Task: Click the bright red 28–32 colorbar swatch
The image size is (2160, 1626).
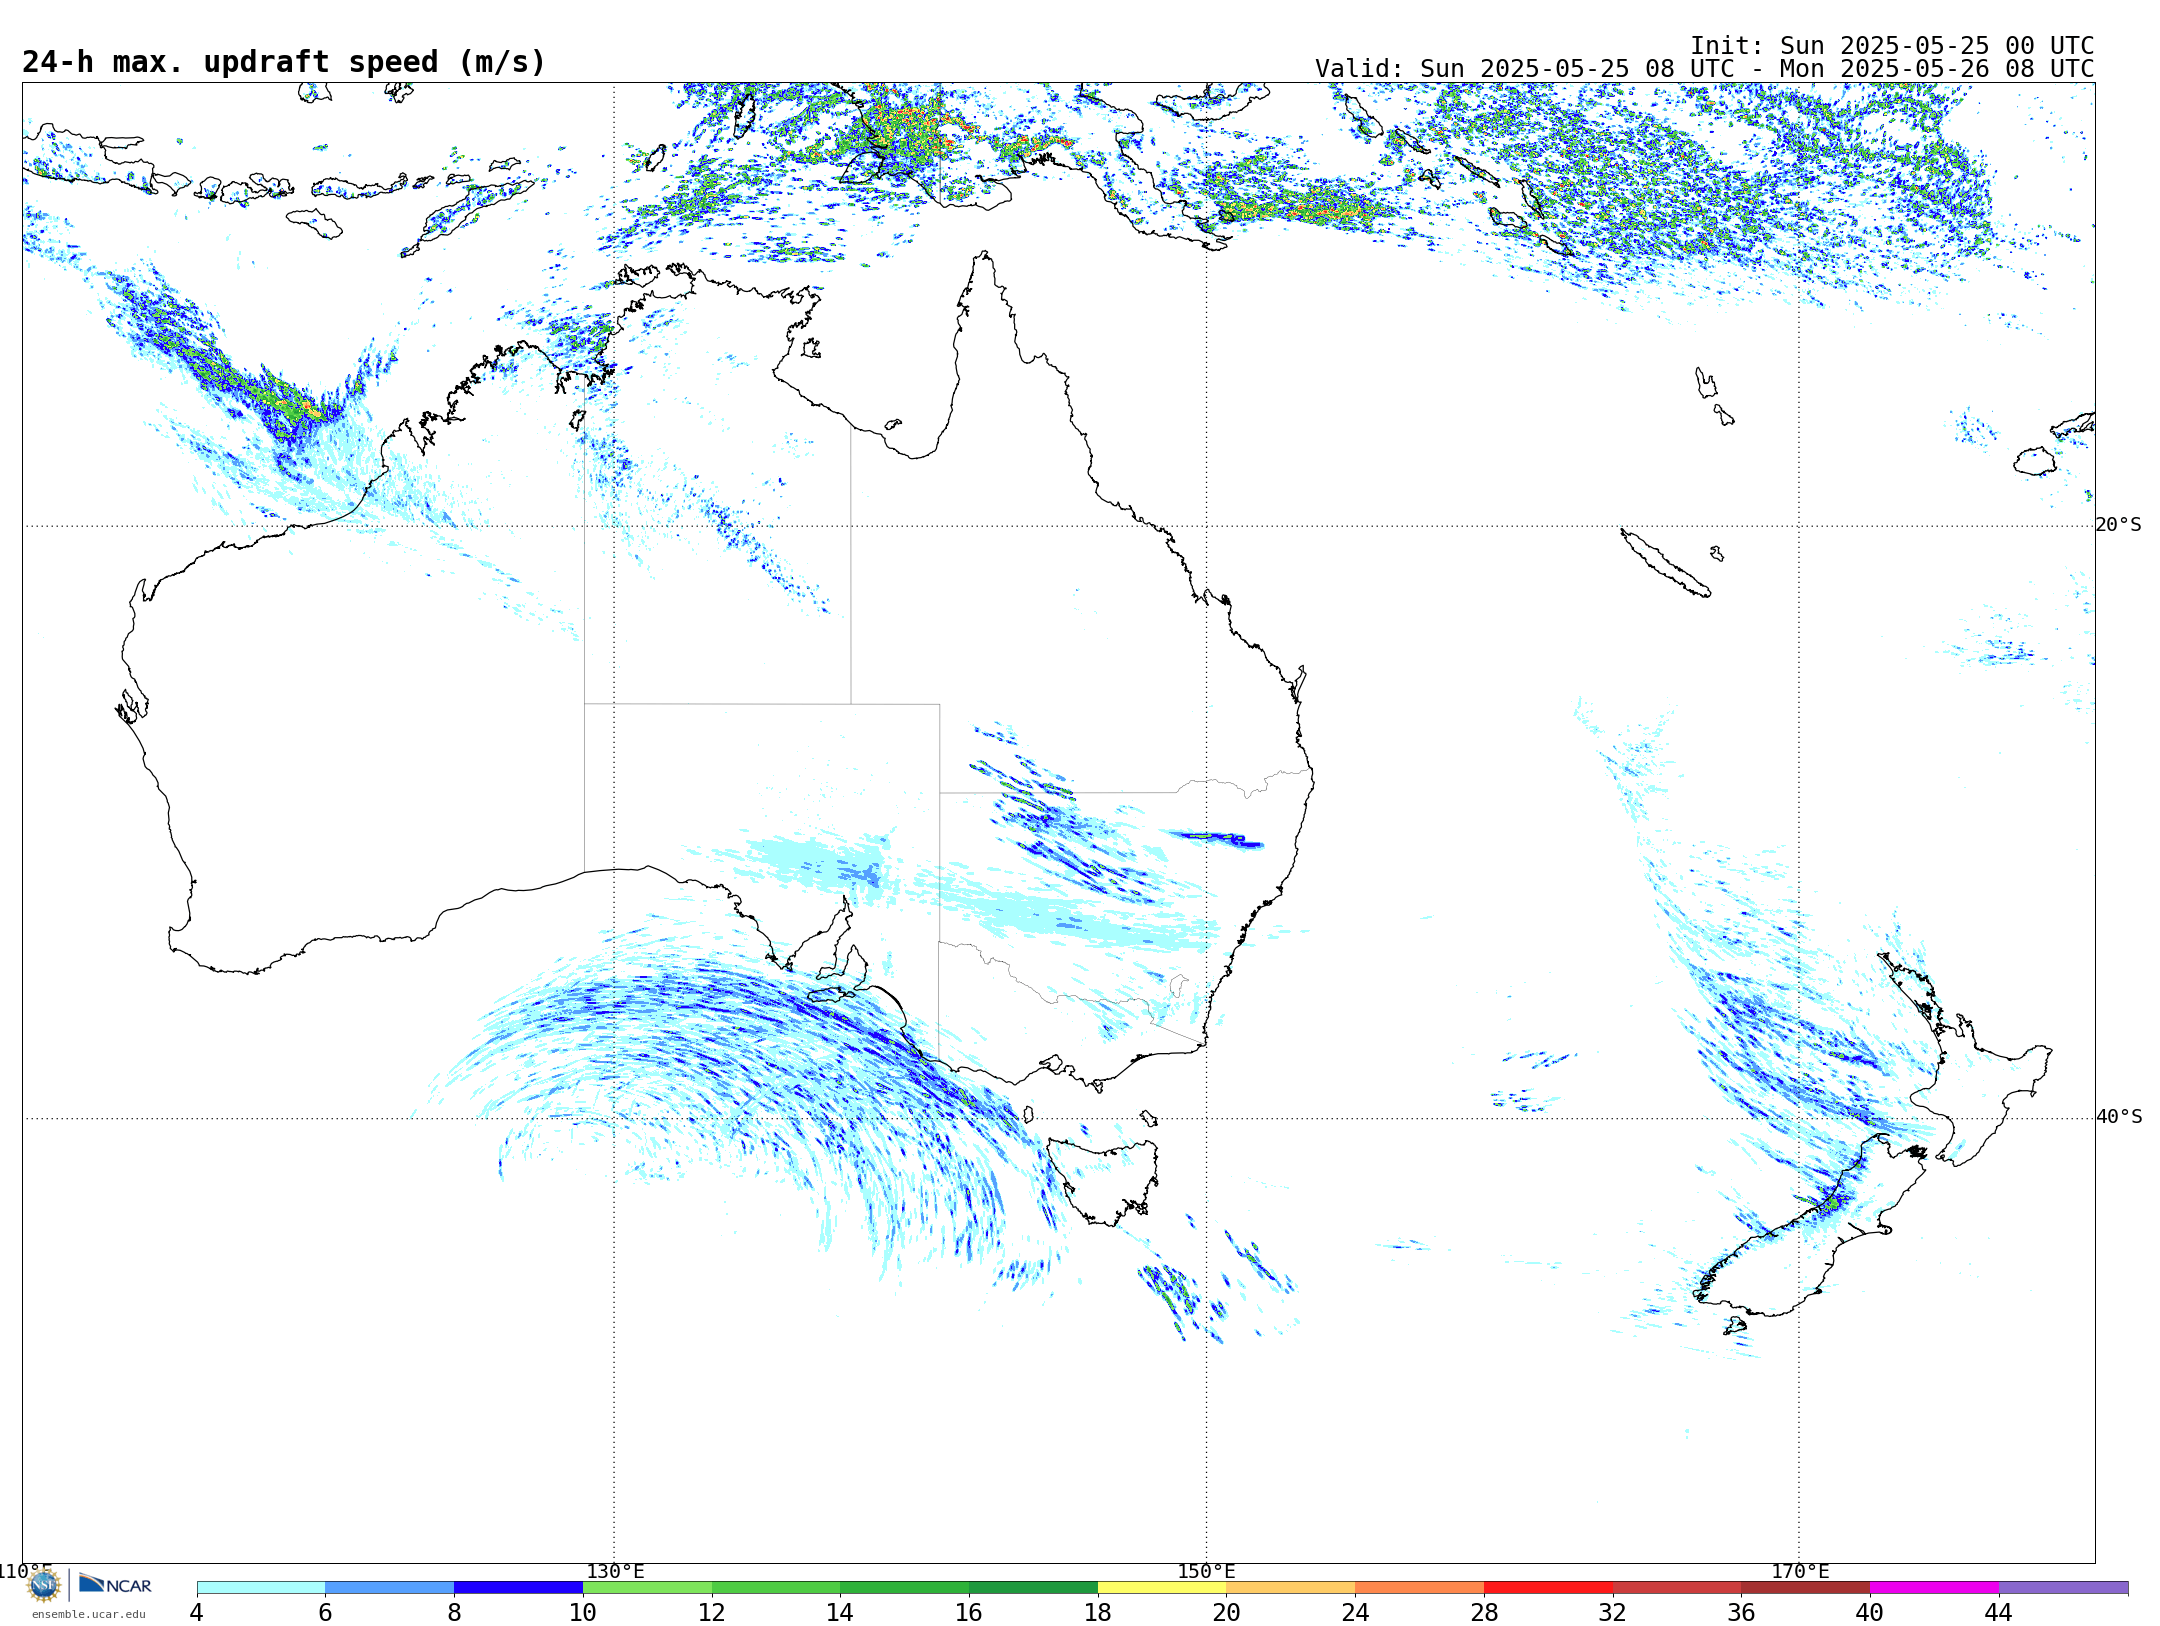Action: (1549, 1588)
